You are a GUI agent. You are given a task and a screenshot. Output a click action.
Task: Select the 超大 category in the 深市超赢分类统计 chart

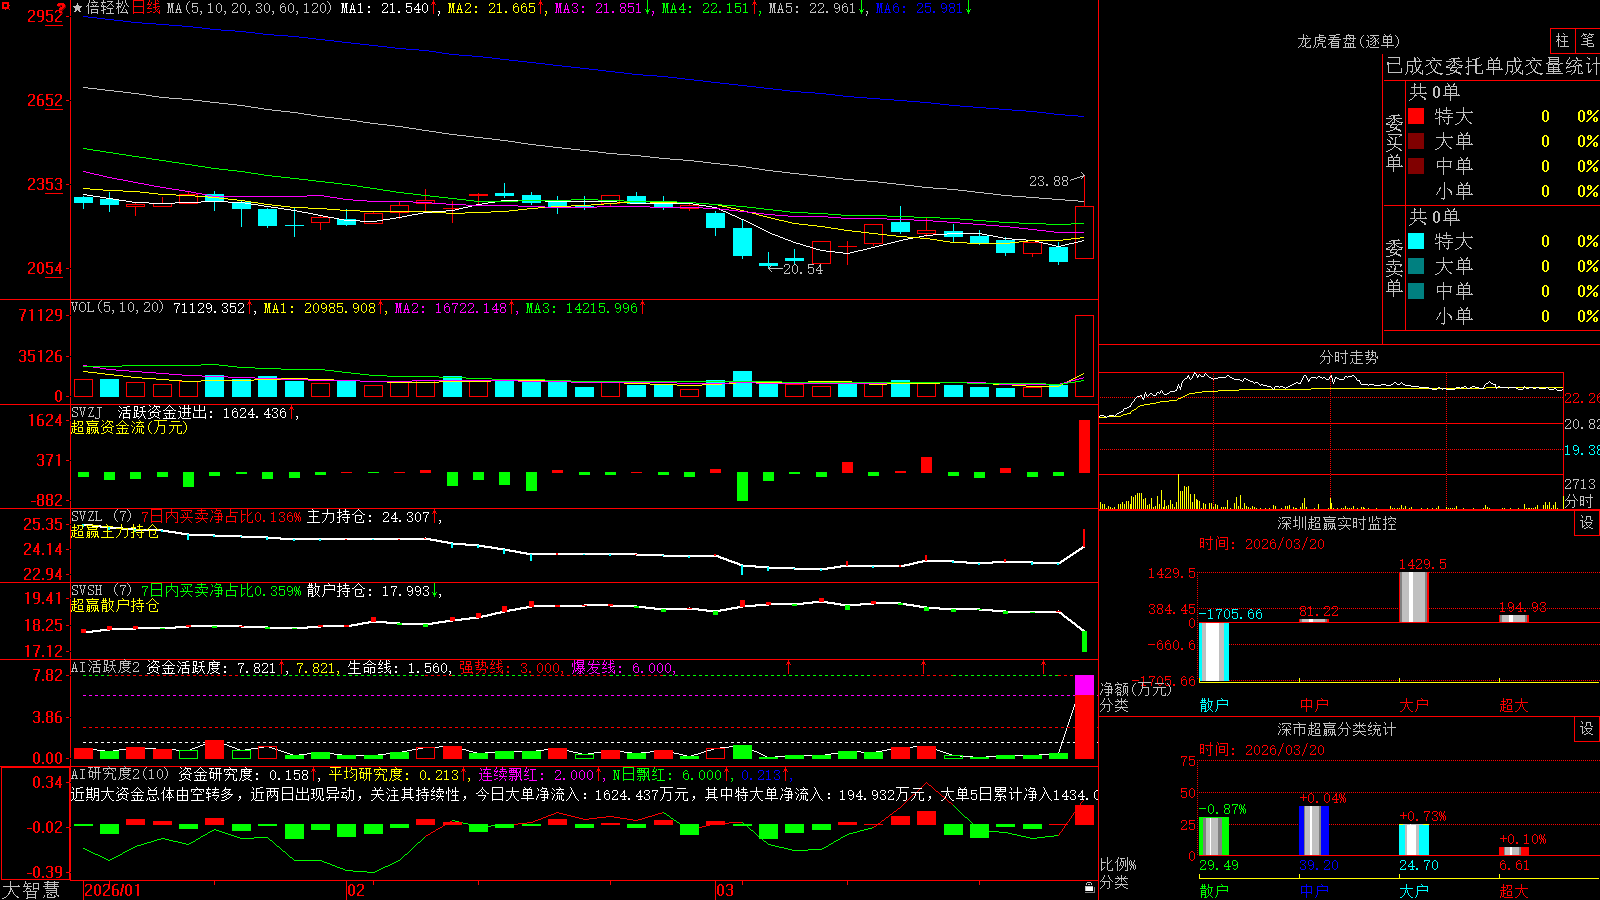[1514, 891]
